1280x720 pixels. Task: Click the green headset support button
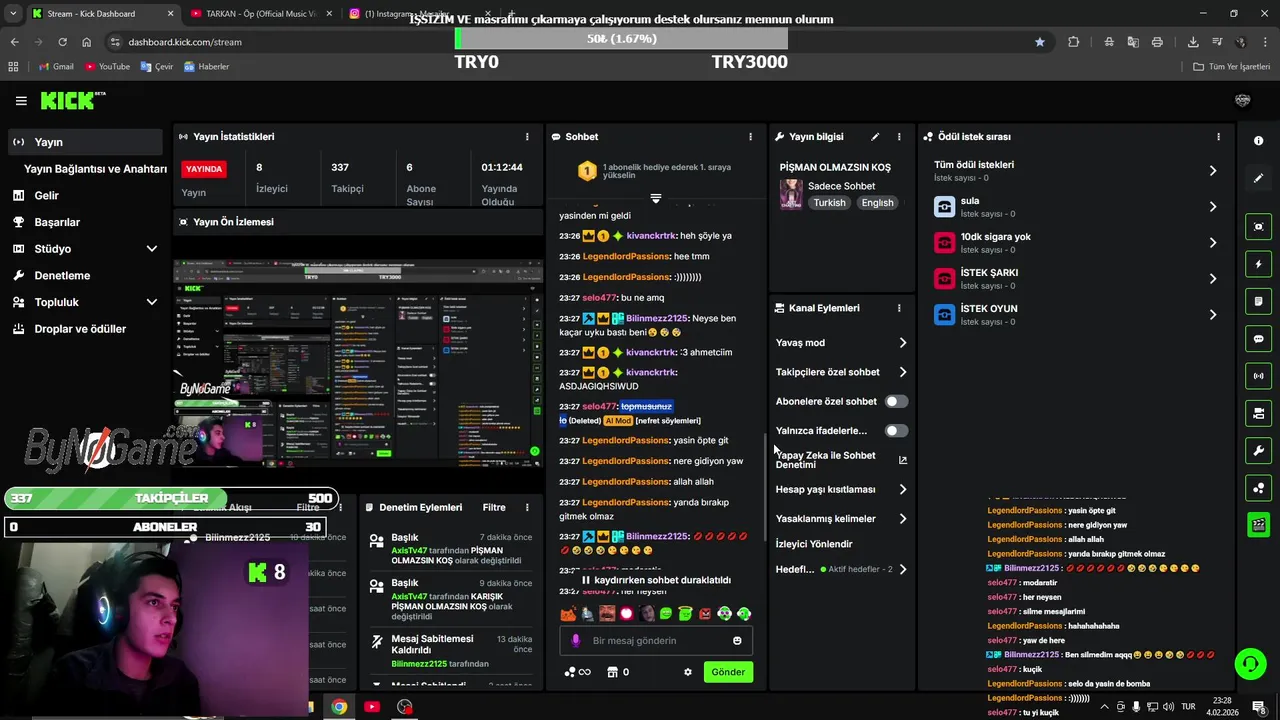pos(1249,664)
